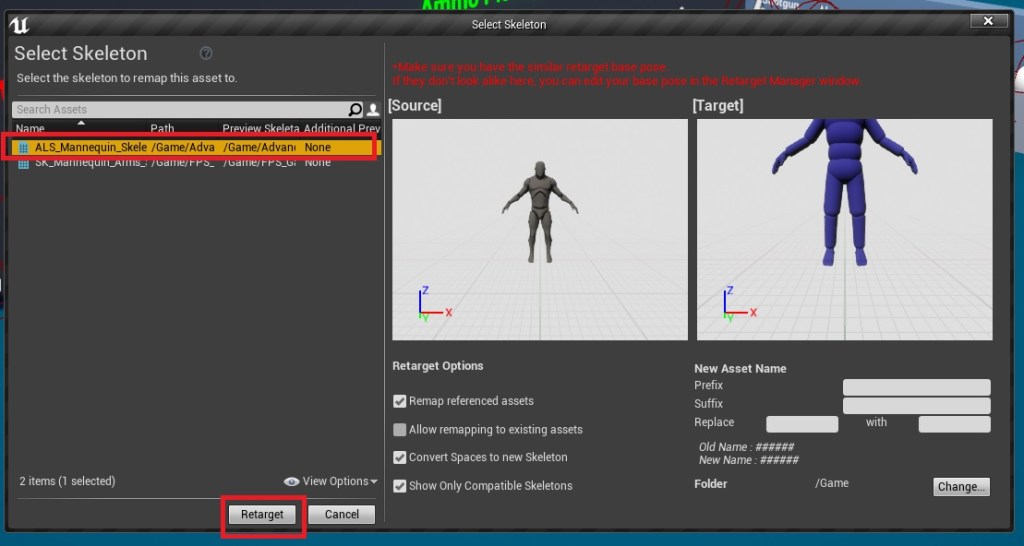Click the user filter icon beside search
1024x546 pixels.
373,110
